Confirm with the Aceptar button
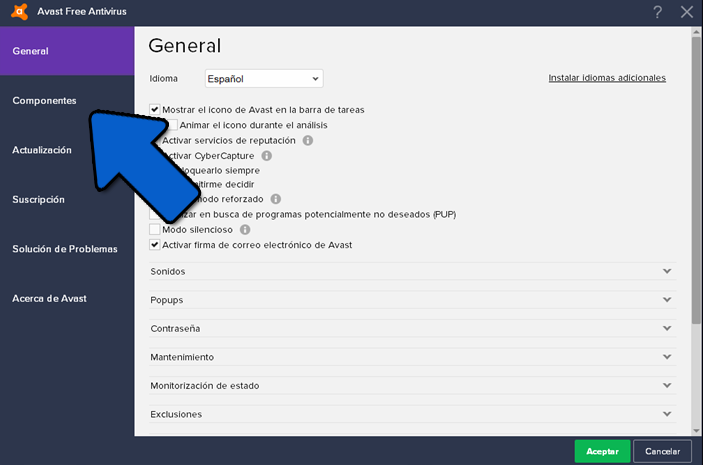Viewport: 703px width, 465px height. (602, 451)
